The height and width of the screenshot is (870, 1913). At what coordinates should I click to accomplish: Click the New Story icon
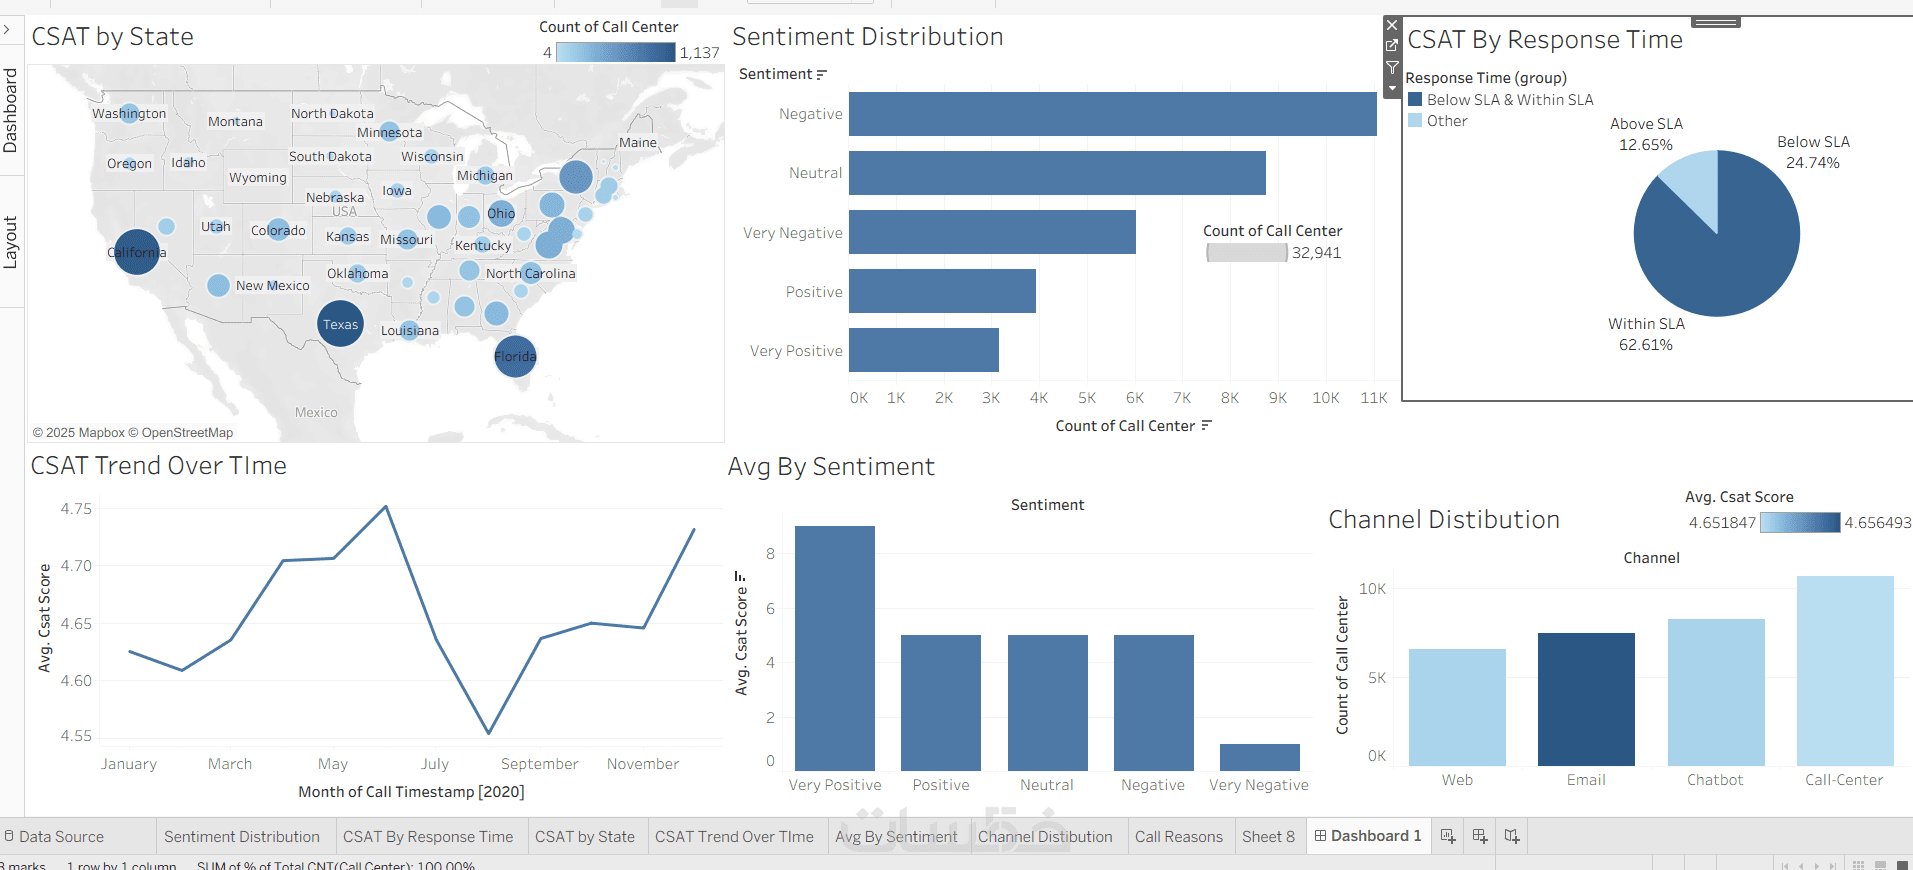point(1512,836)
